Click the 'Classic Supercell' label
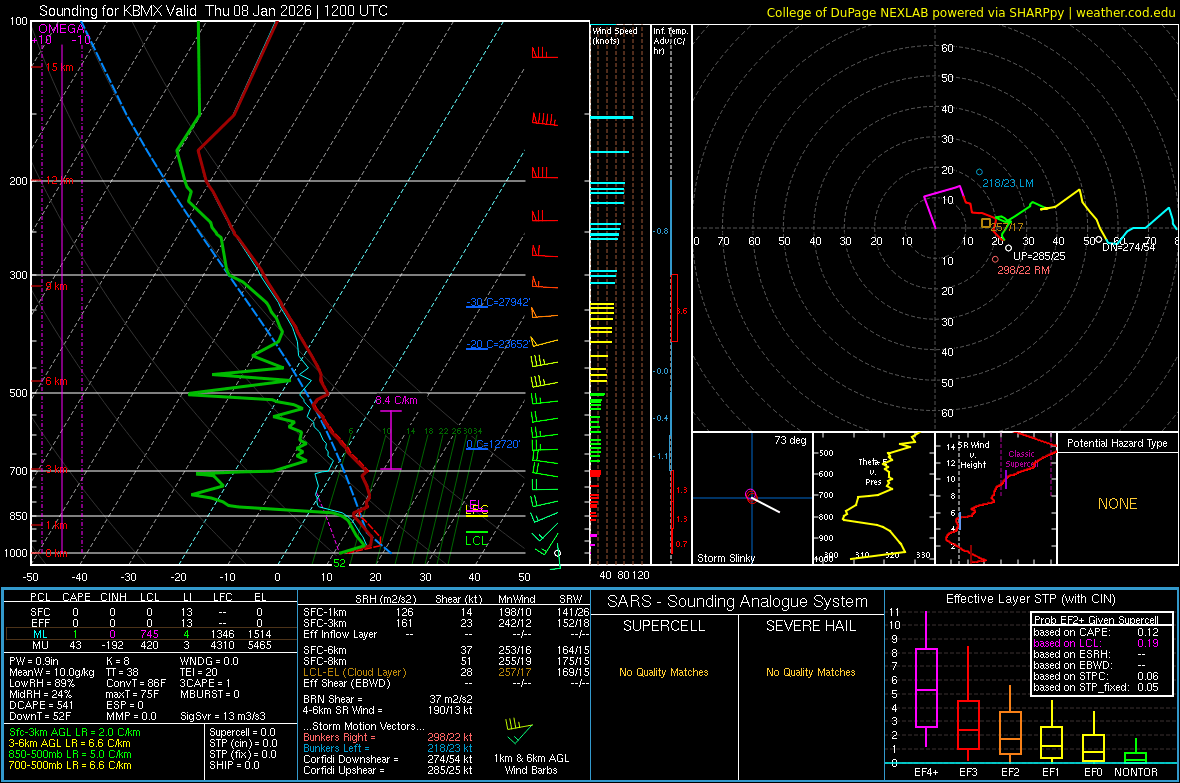This screenshot has width=1180, height=783. click(x=1021, y=459)
